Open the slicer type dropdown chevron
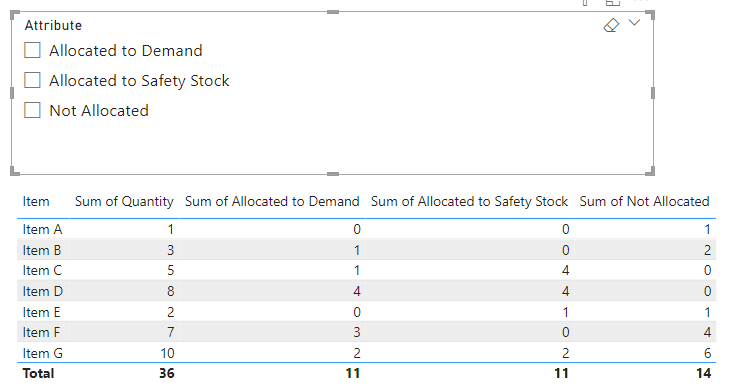This screenshot has width=748, height=387. point(634,22)
